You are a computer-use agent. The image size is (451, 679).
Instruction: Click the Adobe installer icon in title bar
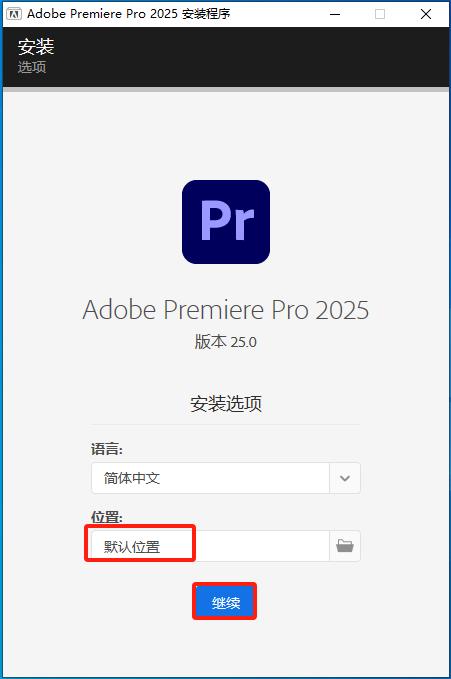click(13, 14)
